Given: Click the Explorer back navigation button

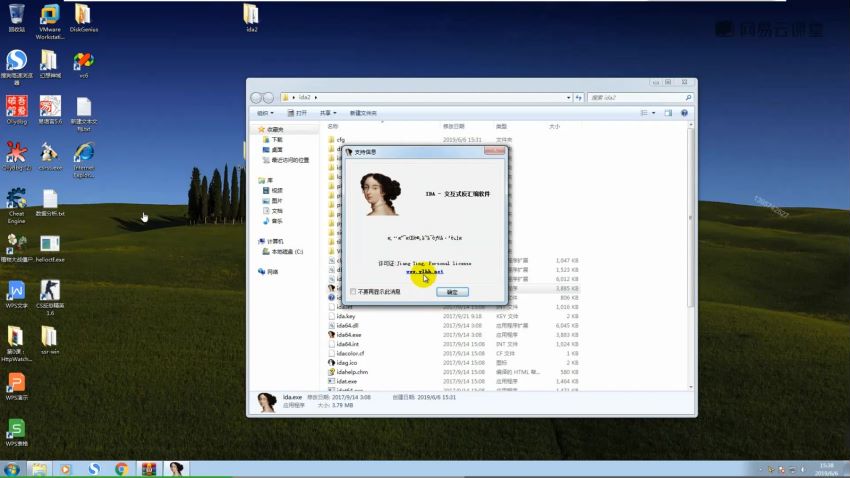Looking at the screenshot, I should (256, 98).
